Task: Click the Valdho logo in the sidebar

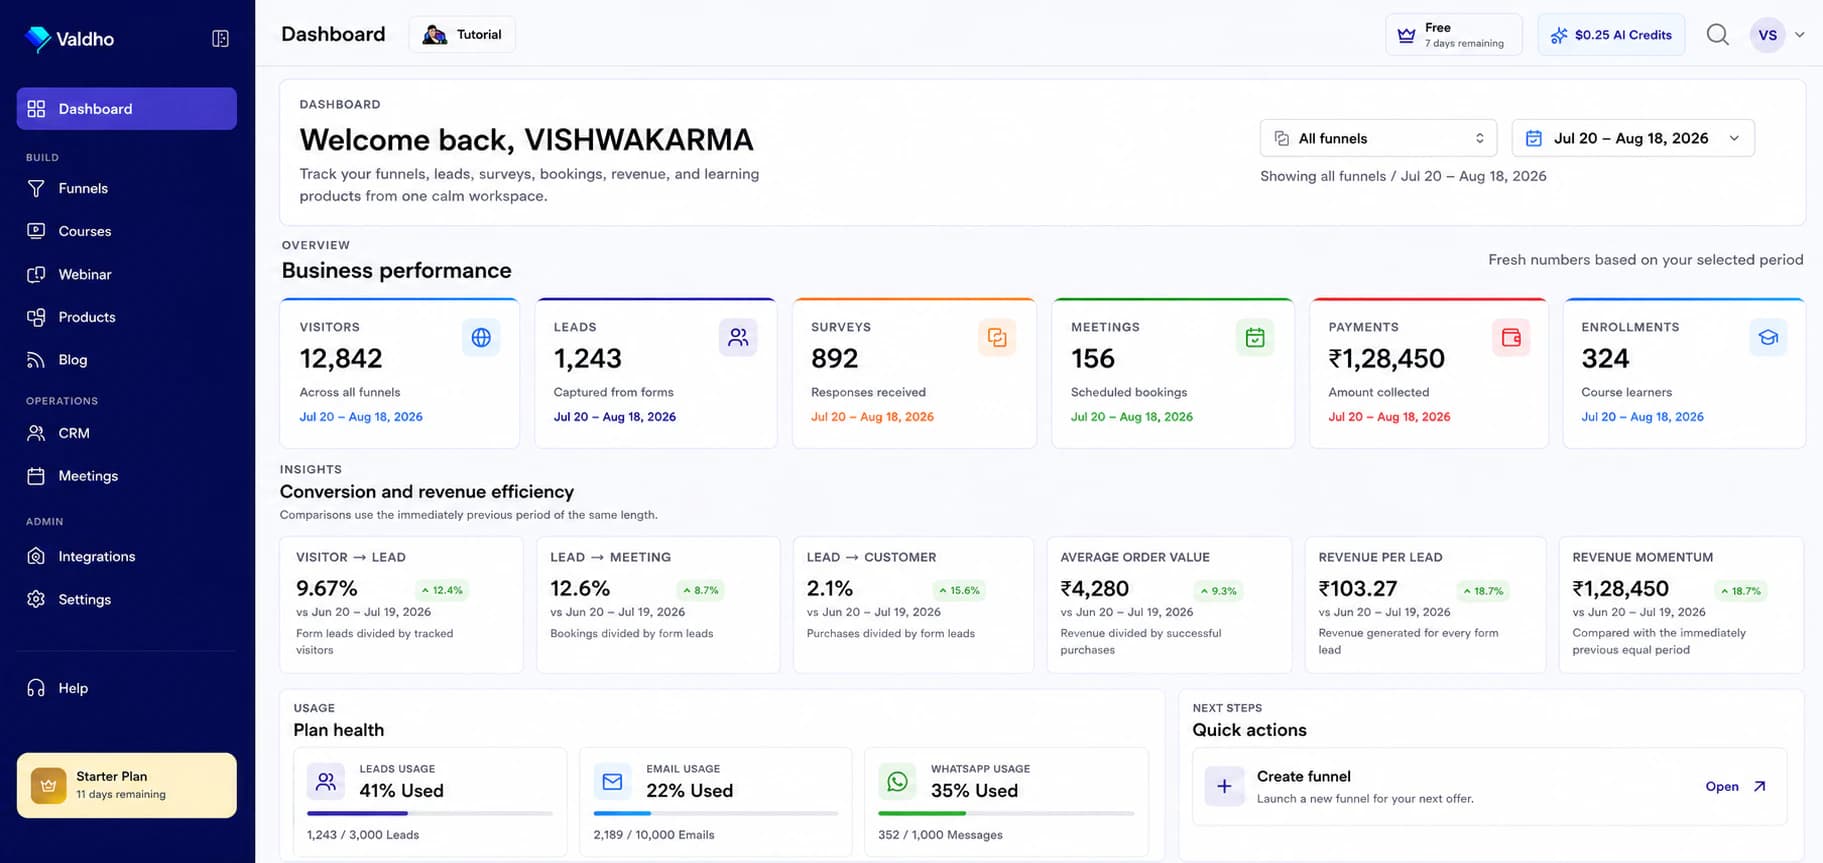Action: point(69,39)
